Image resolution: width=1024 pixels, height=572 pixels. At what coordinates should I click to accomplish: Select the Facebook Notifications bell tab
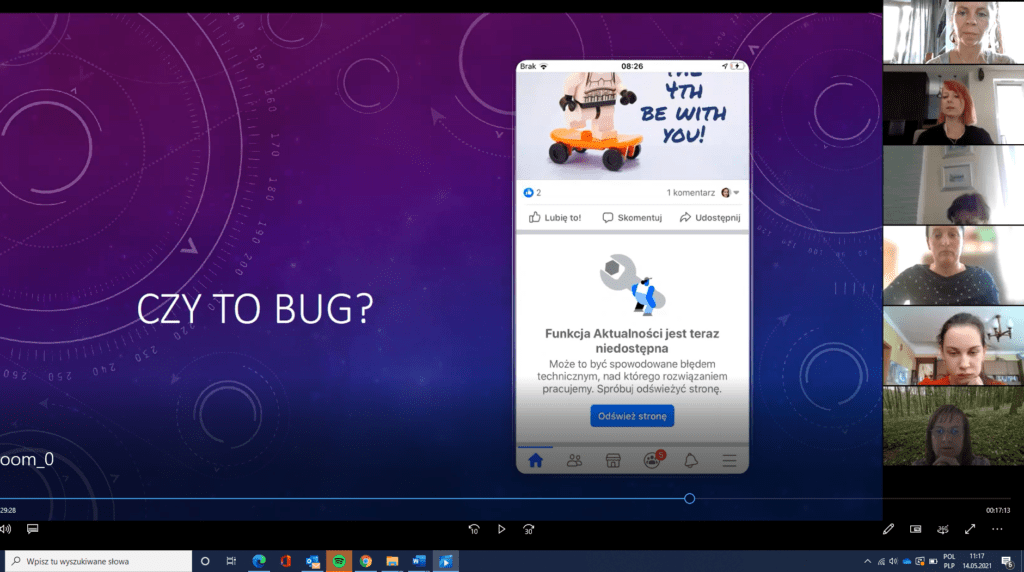(691, 460)
